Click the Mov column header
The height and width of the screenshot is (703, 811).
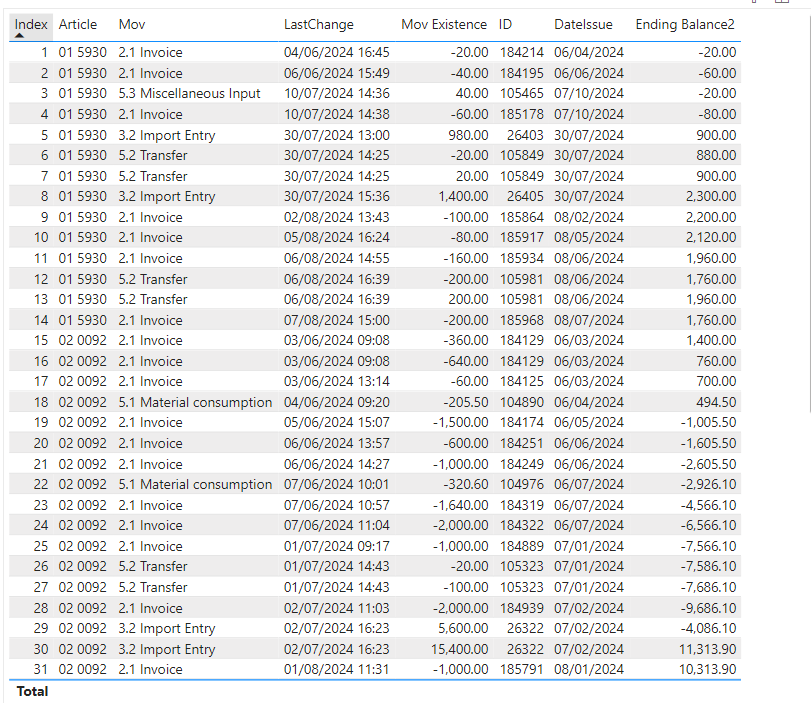132,24
